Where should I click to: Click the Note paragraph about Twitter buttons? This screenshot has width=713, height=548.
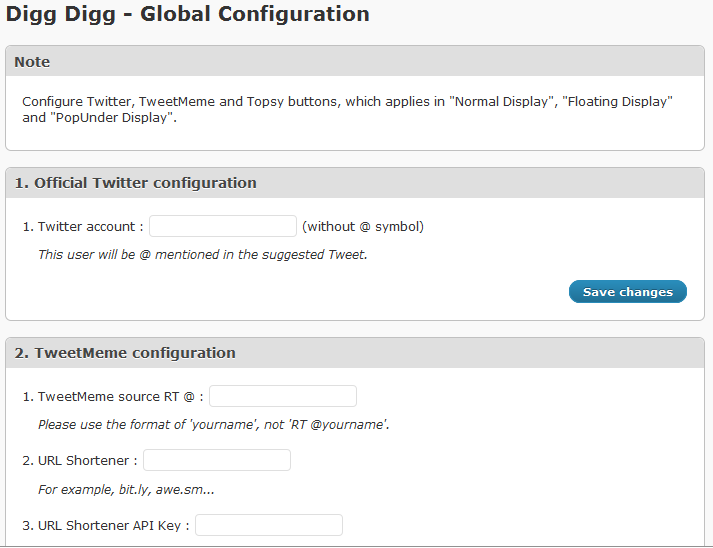pyautogui.click(x=347, y=110)
